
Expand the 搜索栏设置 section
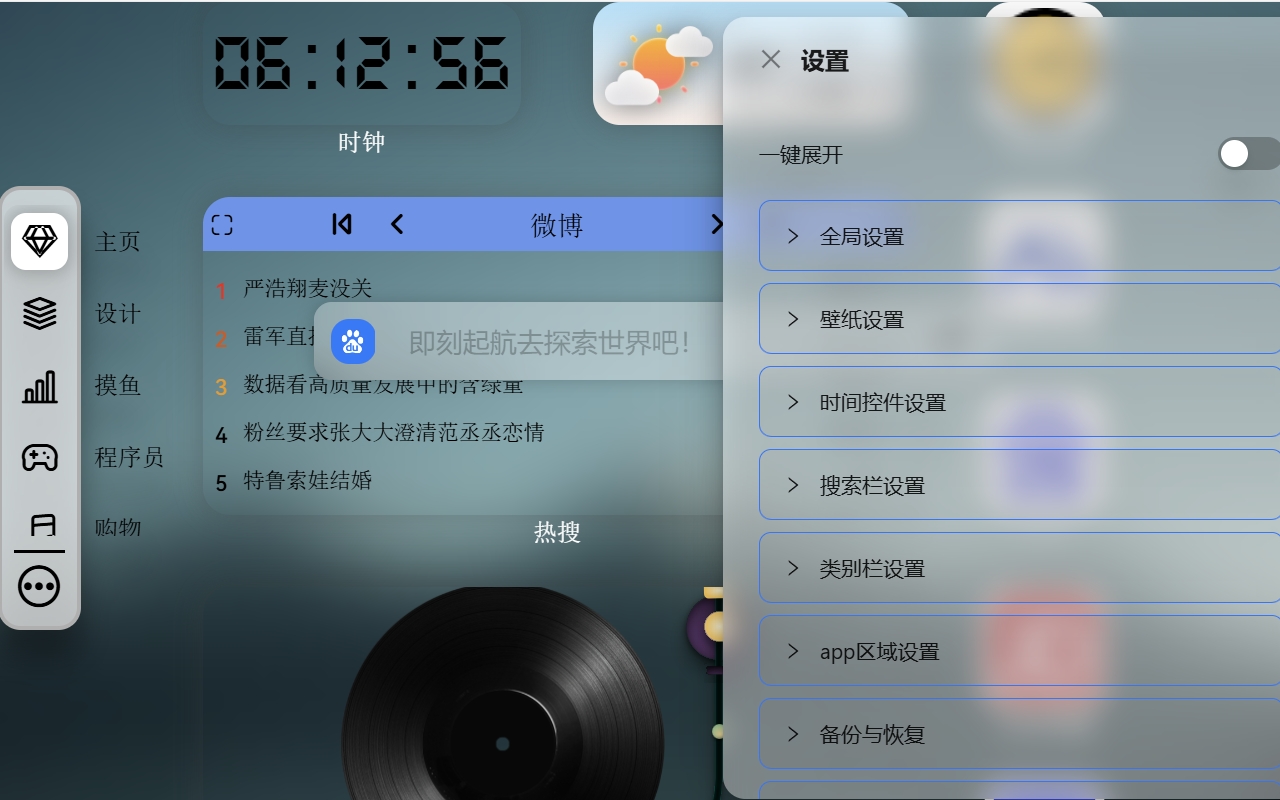tap(1019, 485)
